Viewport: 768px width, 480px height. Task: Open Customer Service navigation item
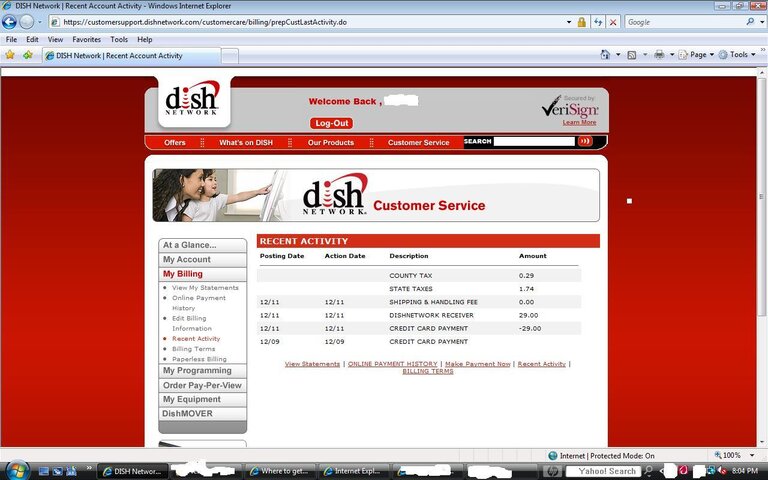[418, 143]
